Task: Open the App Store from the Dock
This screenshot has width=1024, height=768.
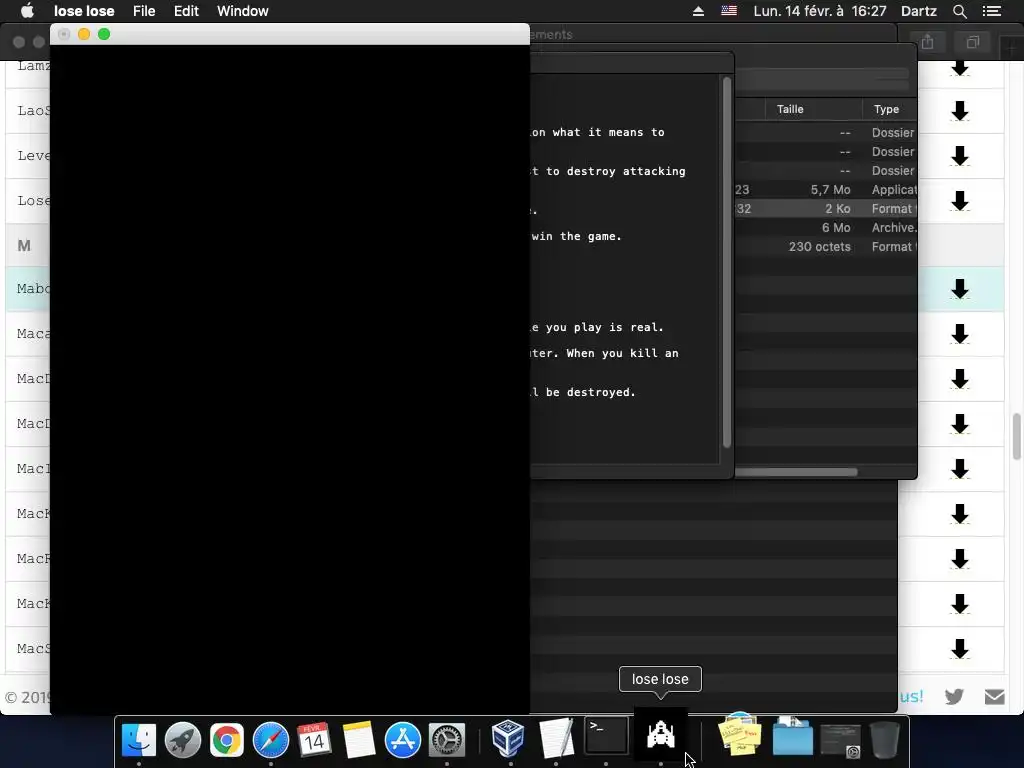Action: point(402,740)
